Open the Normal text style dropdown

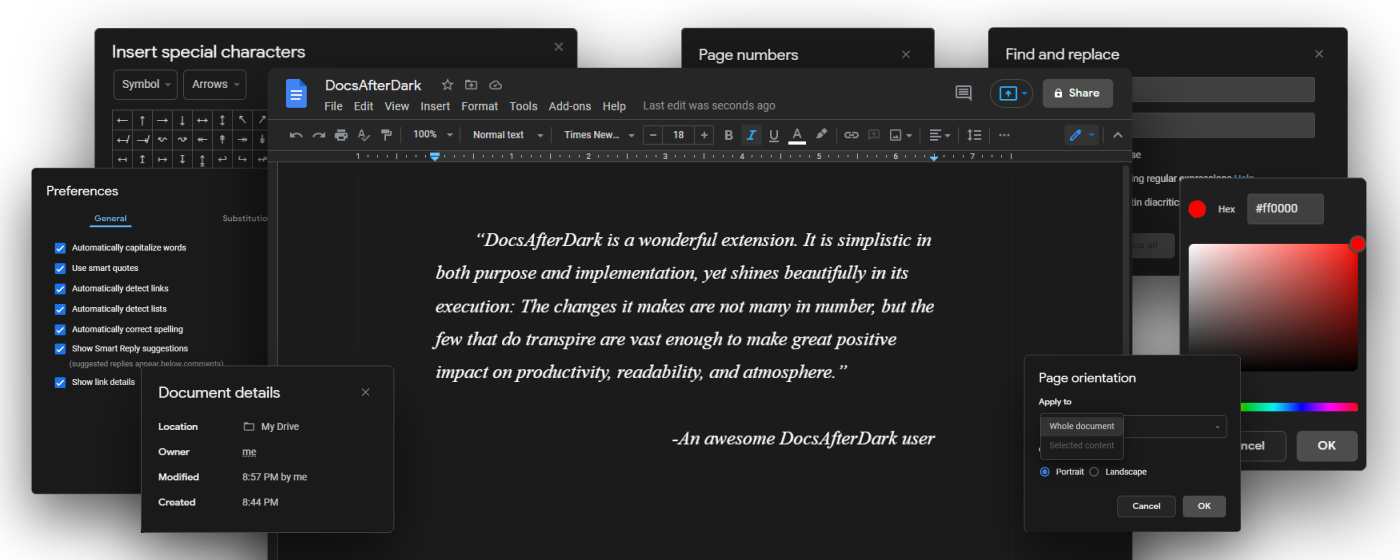507,135
